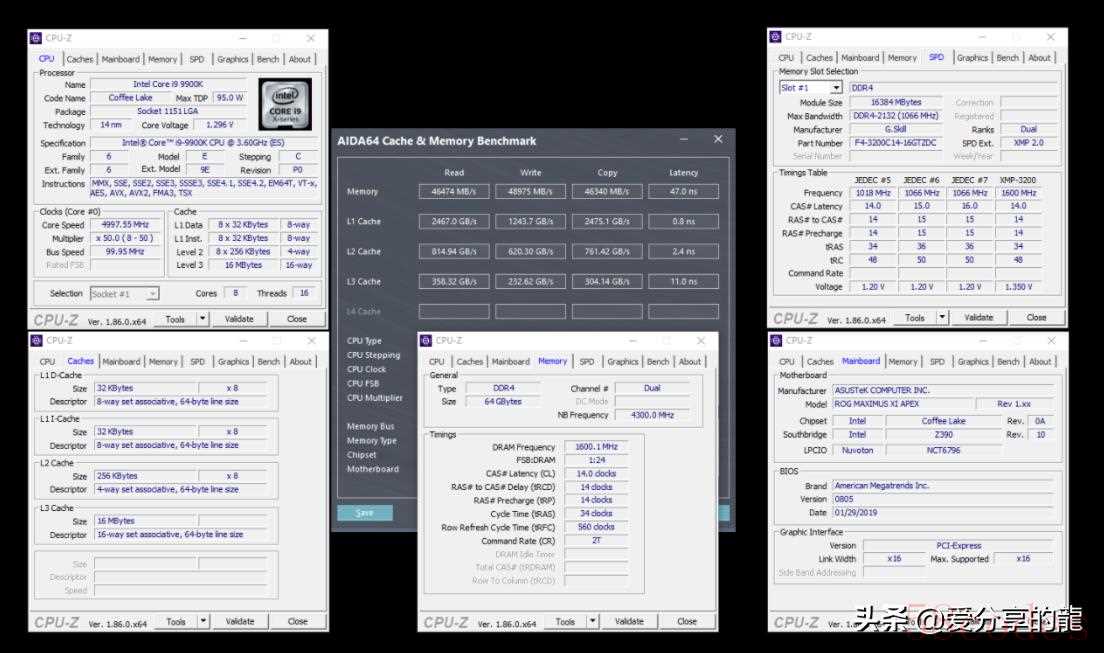This screenshot has height=653, width=1104.
Task: Select About tab in the Memory timings CPU-Z window
Action: coord(690,362)
